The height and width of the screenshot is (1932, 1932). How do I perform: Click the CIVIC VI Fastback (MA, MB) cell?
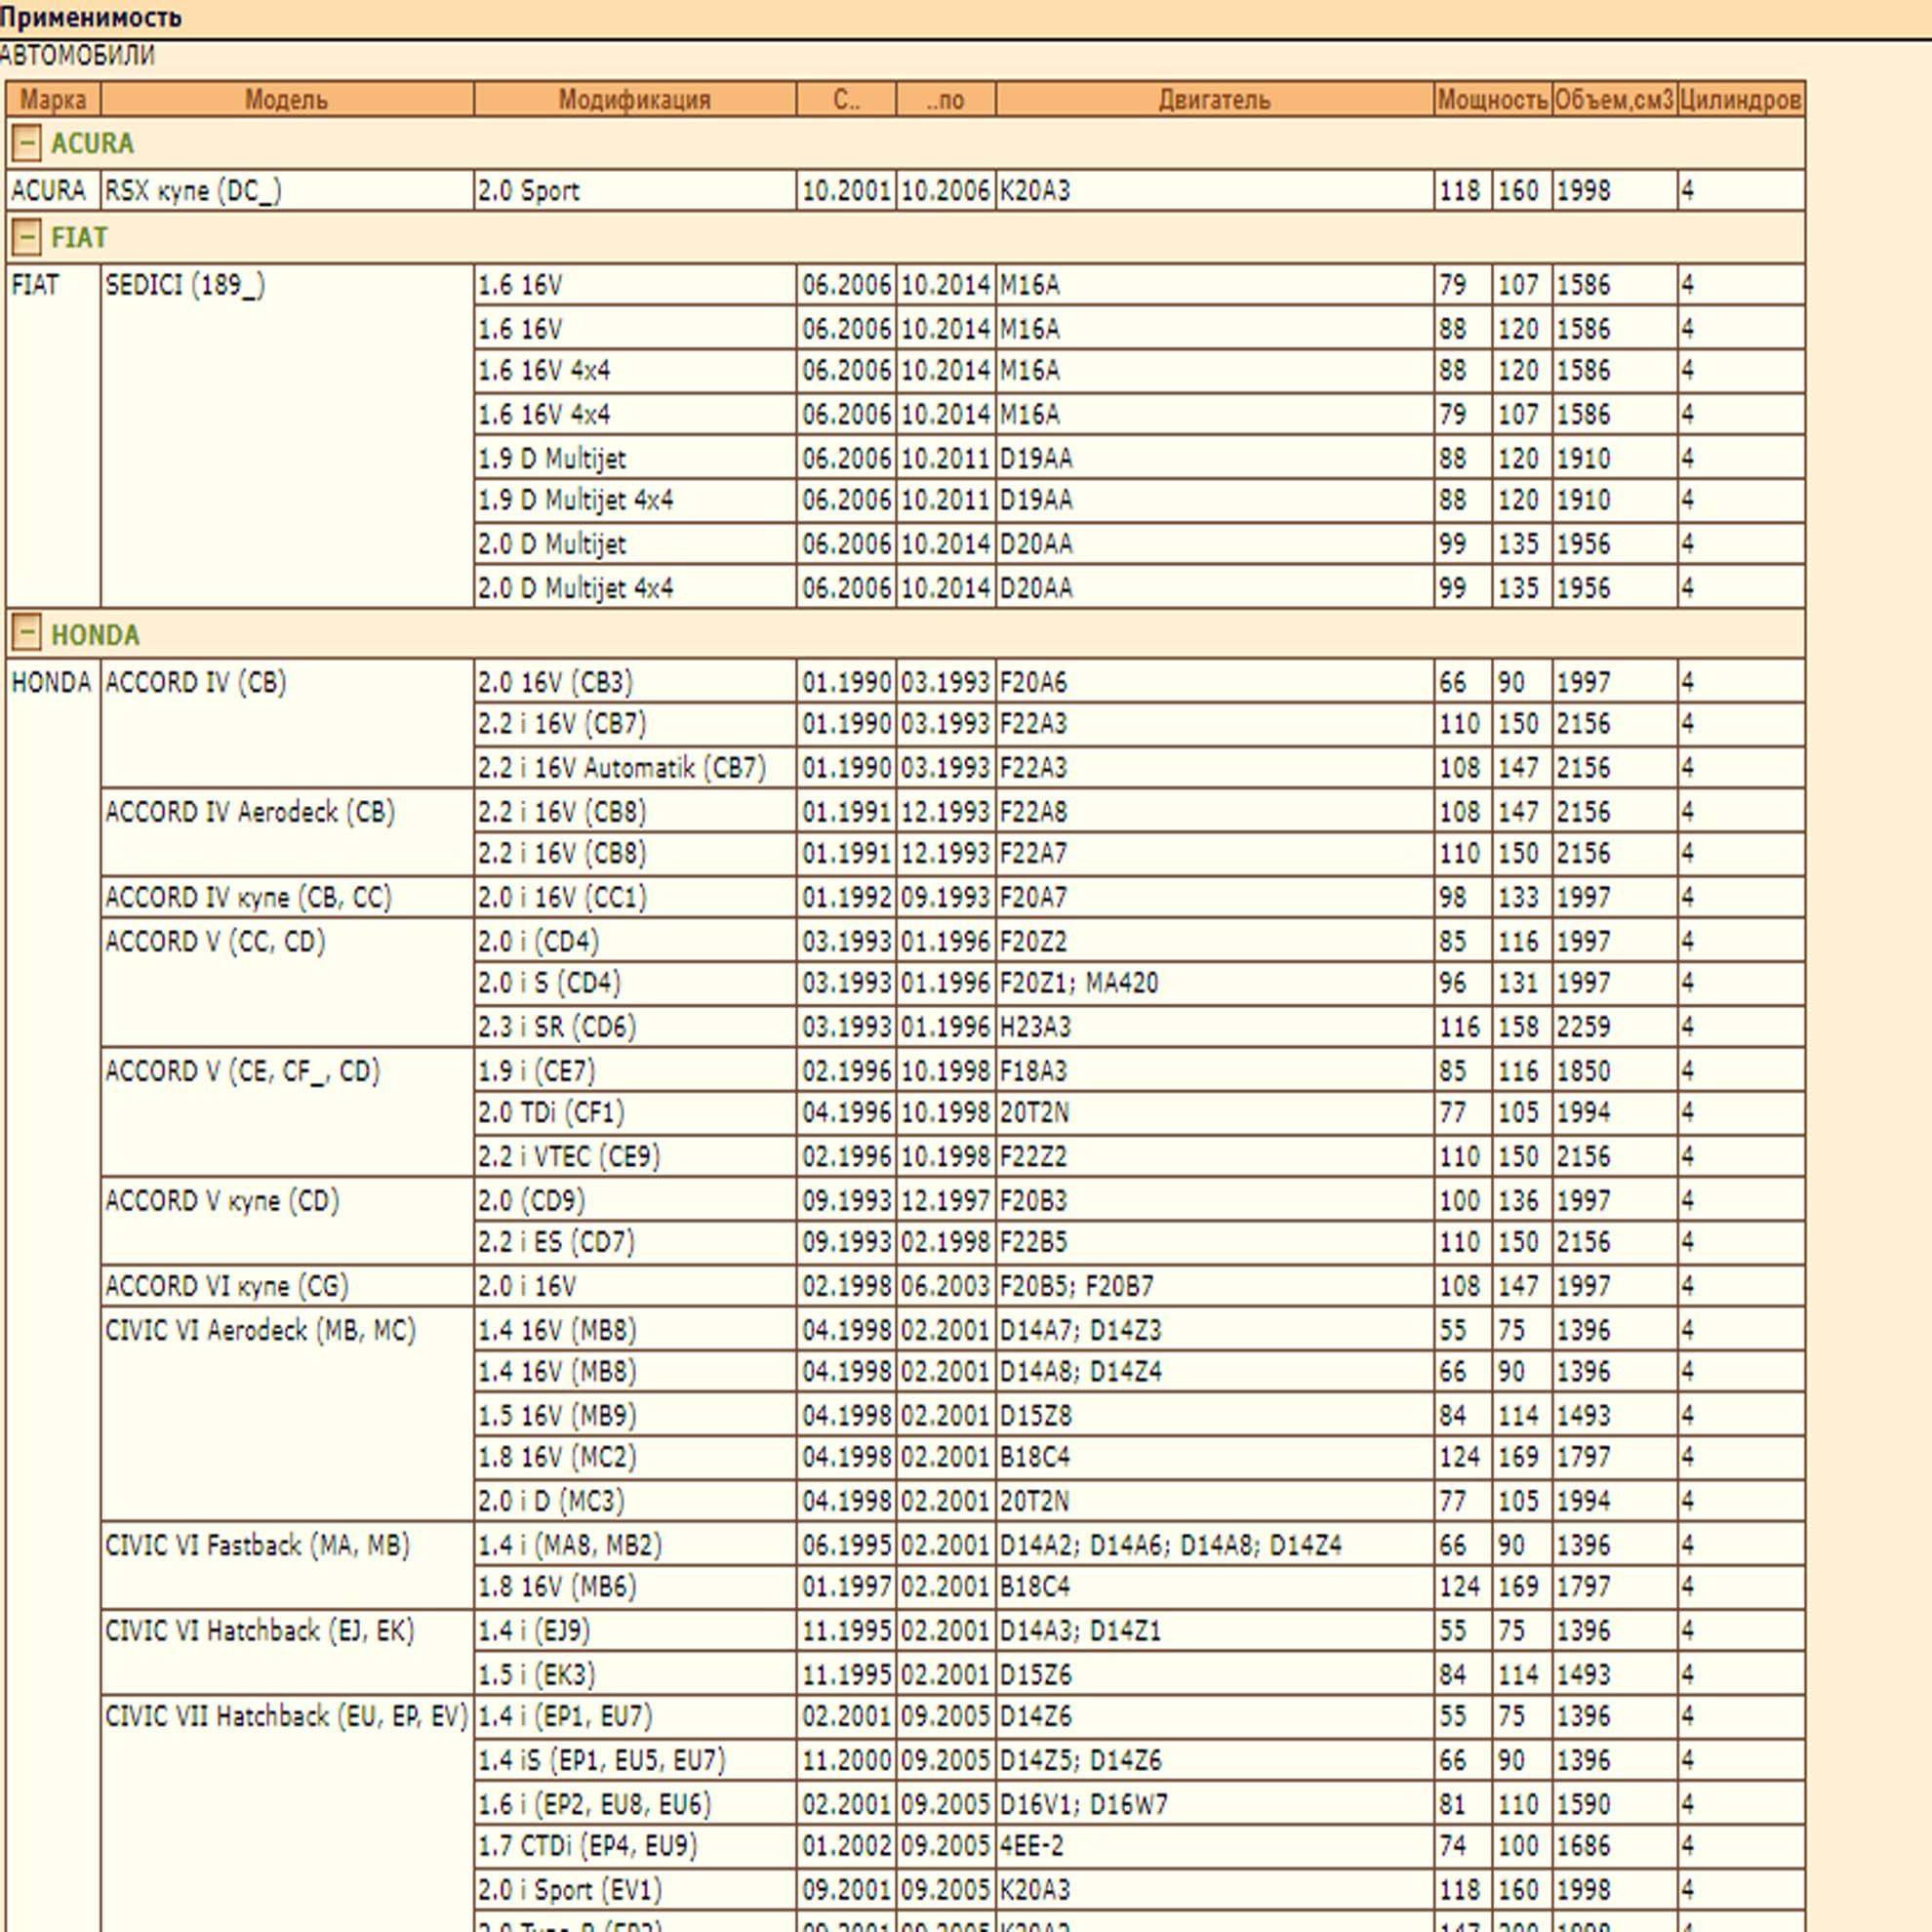pos(258,1545)
